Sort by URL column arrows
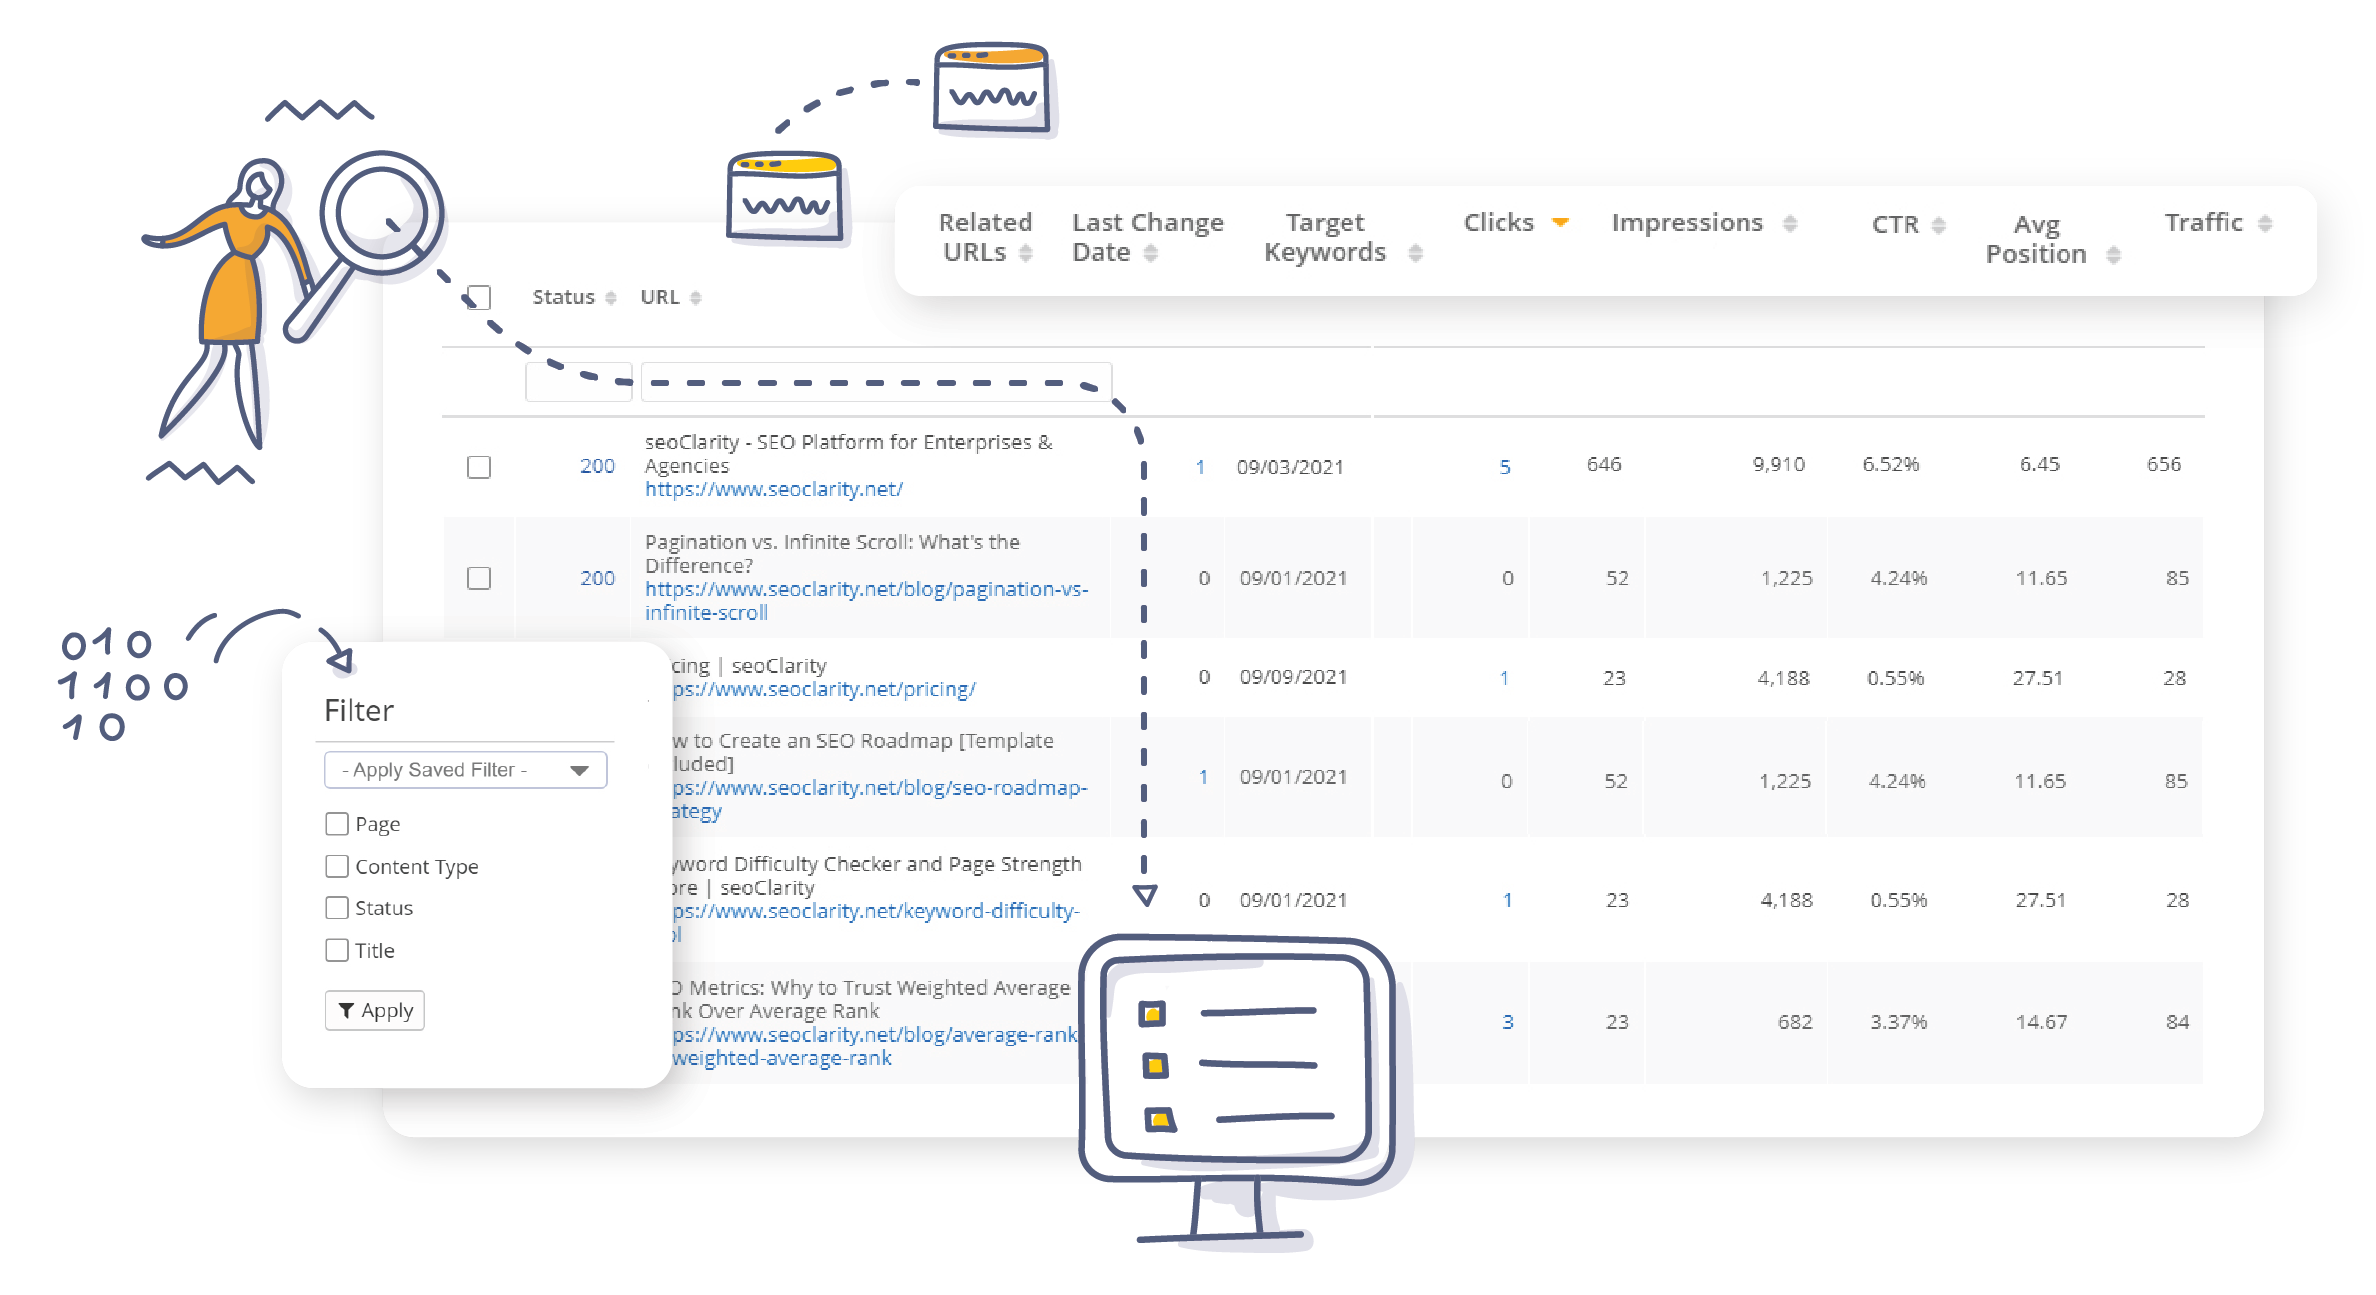The width and height of the screenshot is (2376, 1295). click(695, 298)
